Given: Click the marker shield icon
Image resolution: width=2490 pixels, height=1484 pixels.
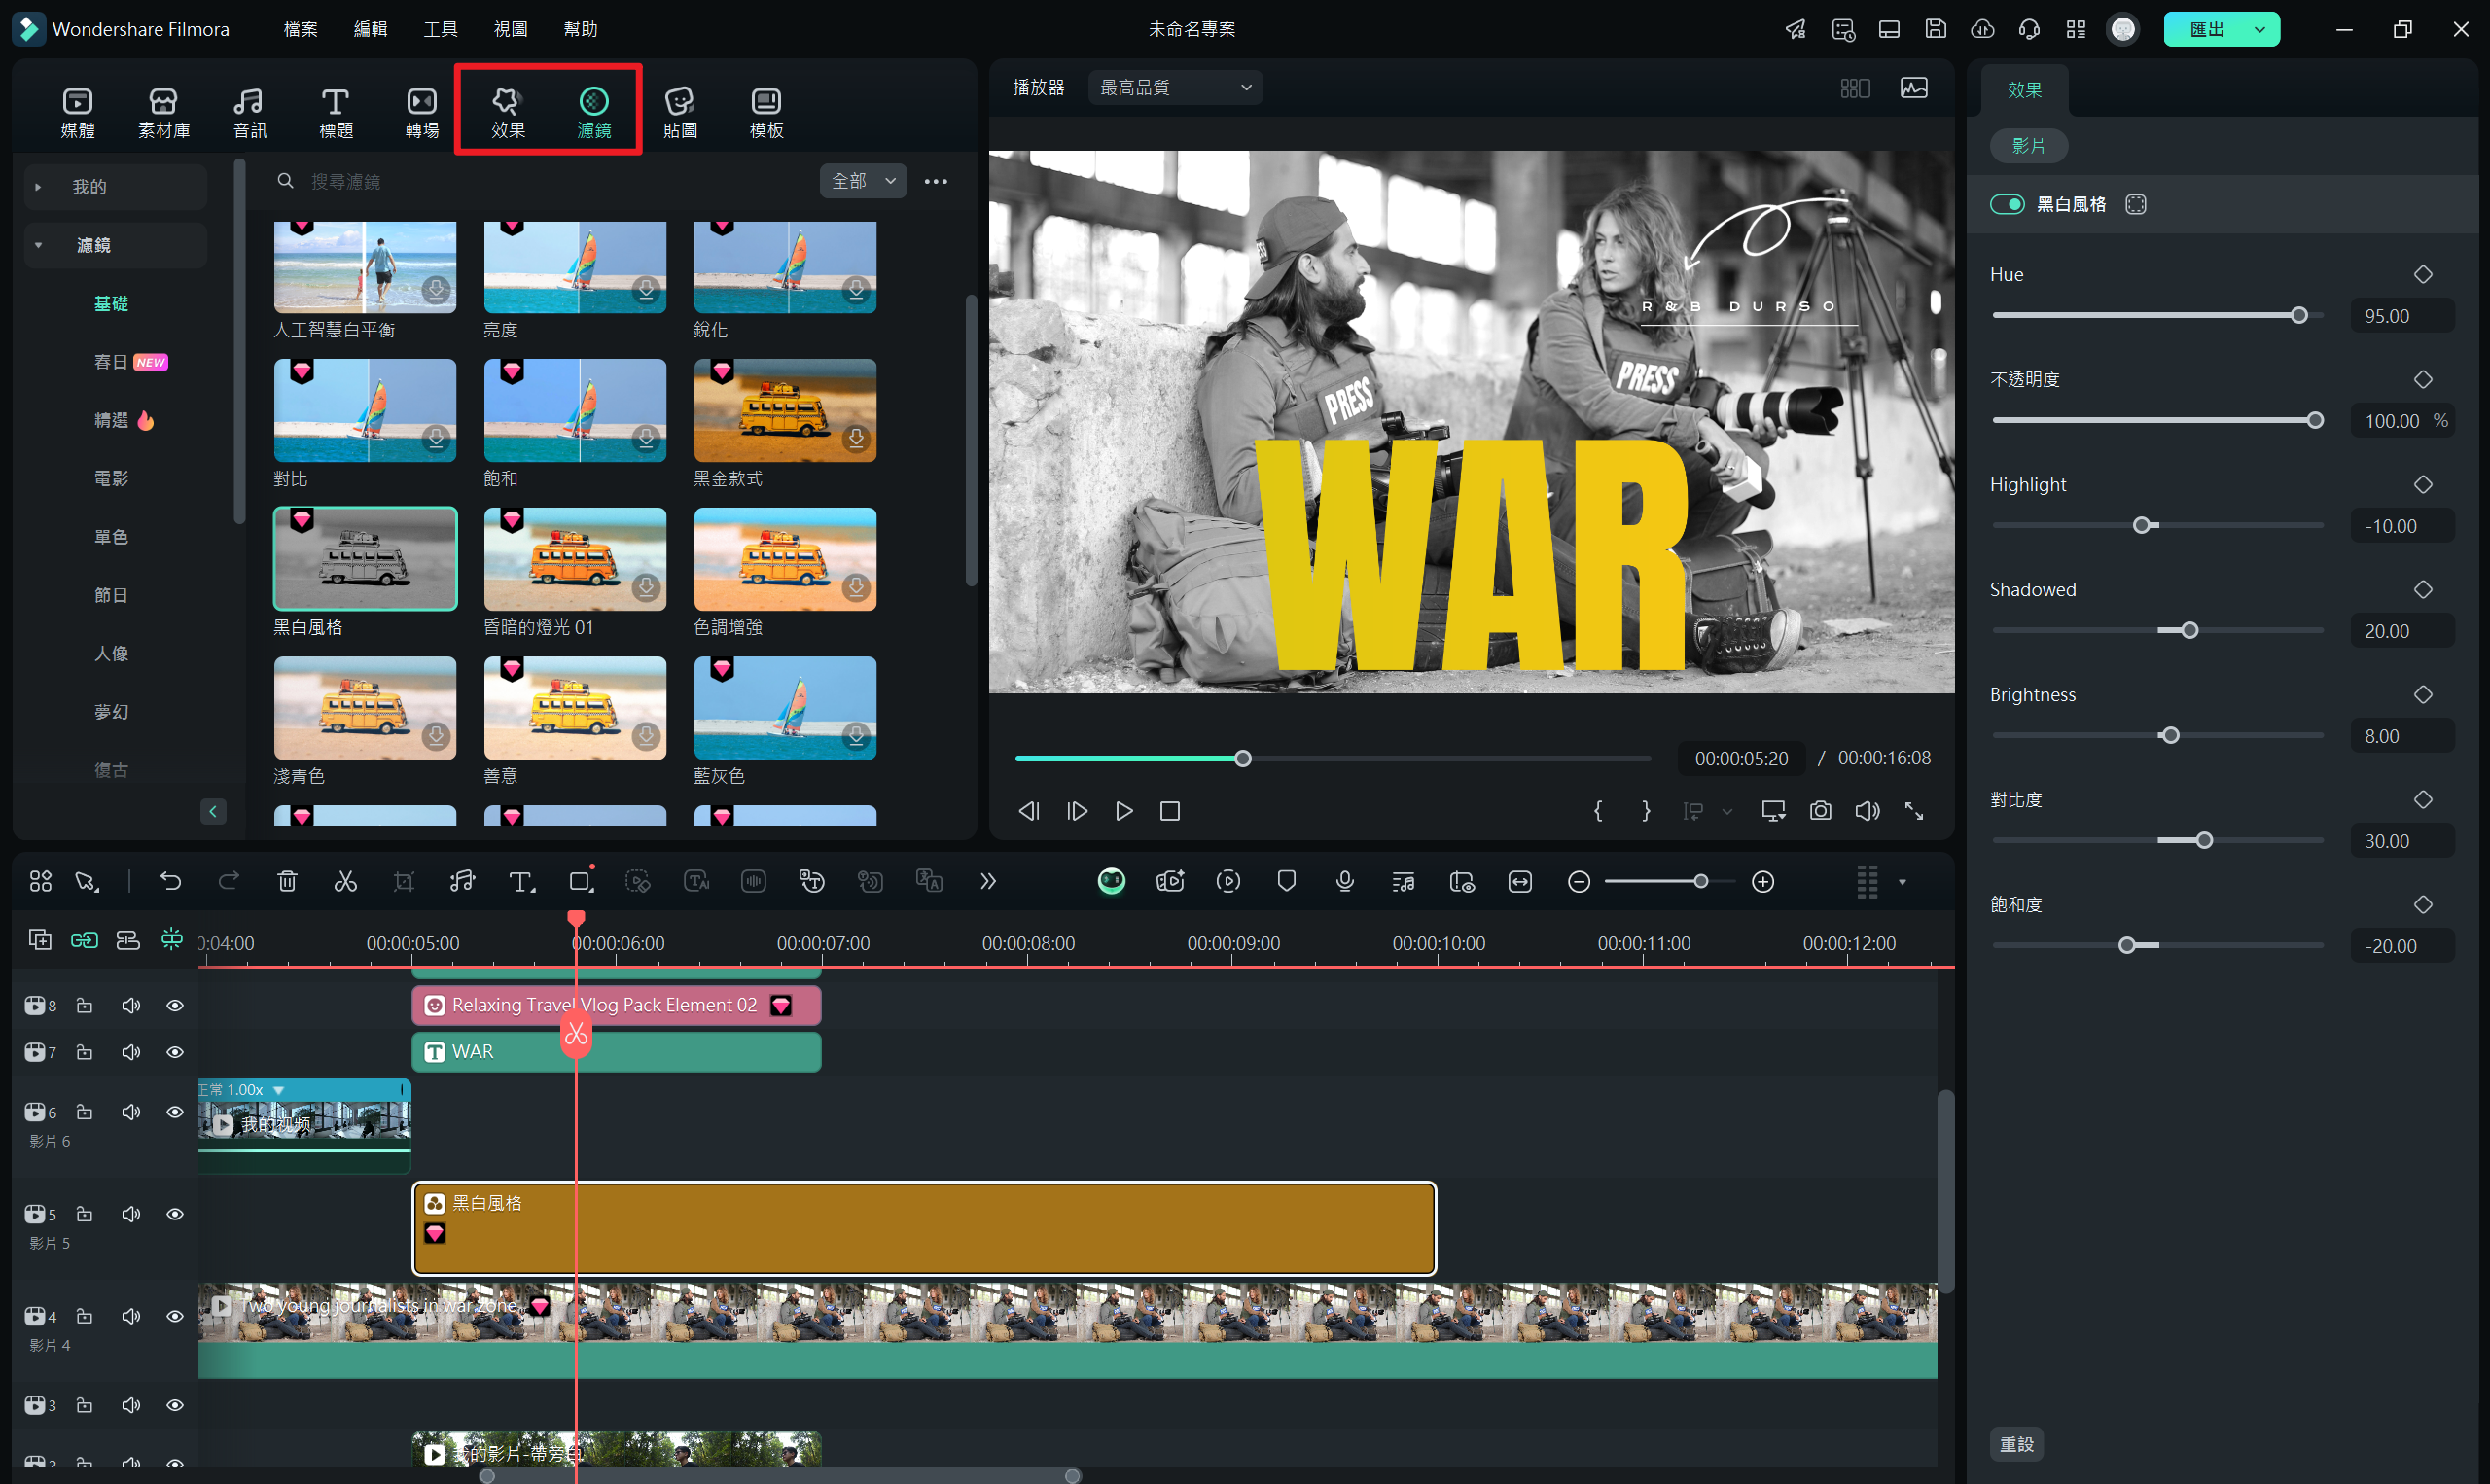Looking at the screenshot, I should click(x=1287, y=881).
